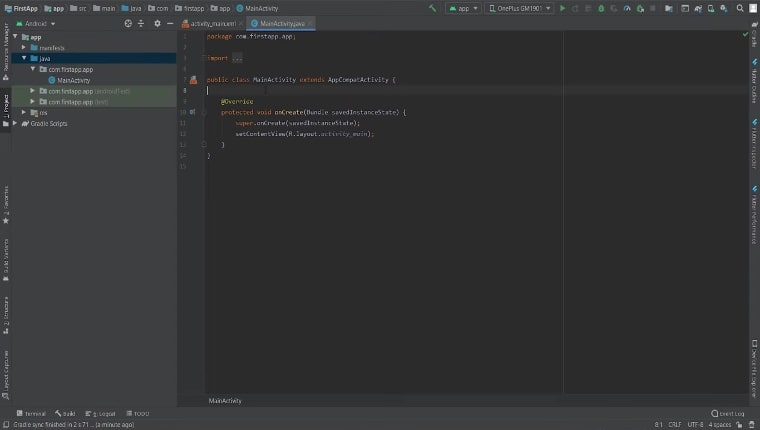
Task: Expand the manifests folder
Action: (24, 48)
